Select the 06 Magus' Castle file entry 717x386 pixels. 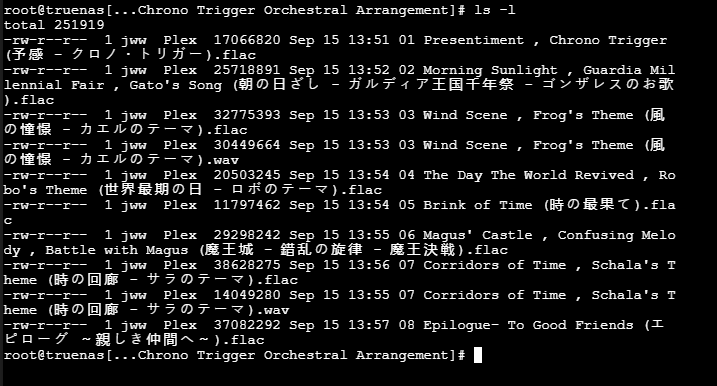pyautogui.click(x=339, y=242)
